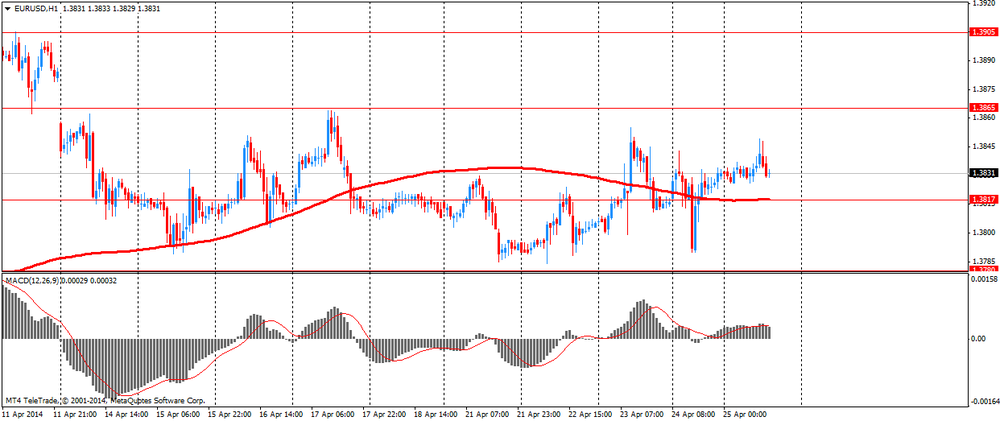Click the 1.3800 price scale value

982,233
